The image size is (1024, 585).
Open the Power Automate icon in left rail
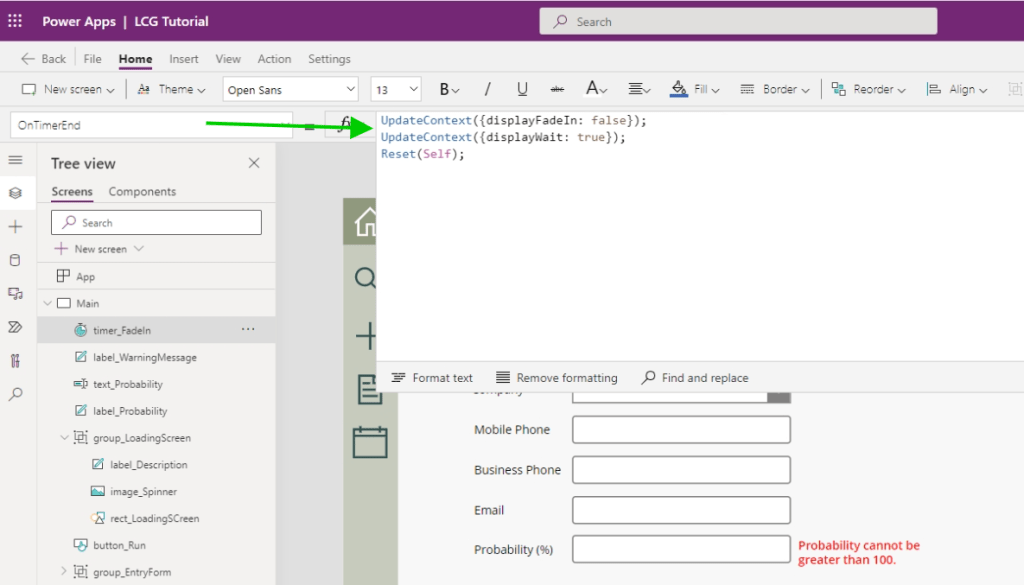[x=16, y=326]
